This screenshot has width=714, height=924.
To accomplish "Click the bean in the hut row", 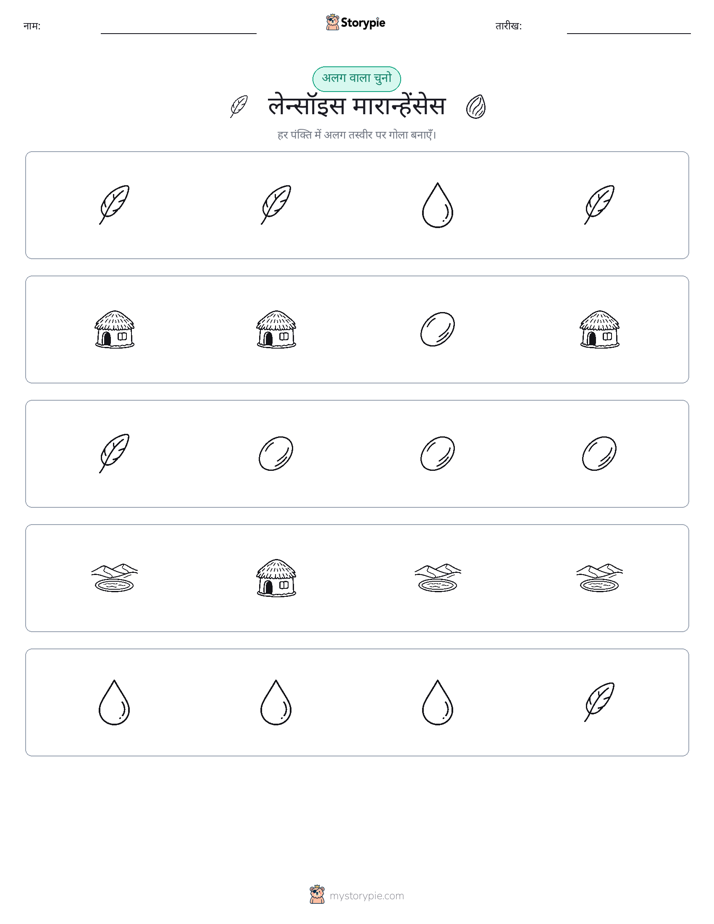I will tap(437, 329).
